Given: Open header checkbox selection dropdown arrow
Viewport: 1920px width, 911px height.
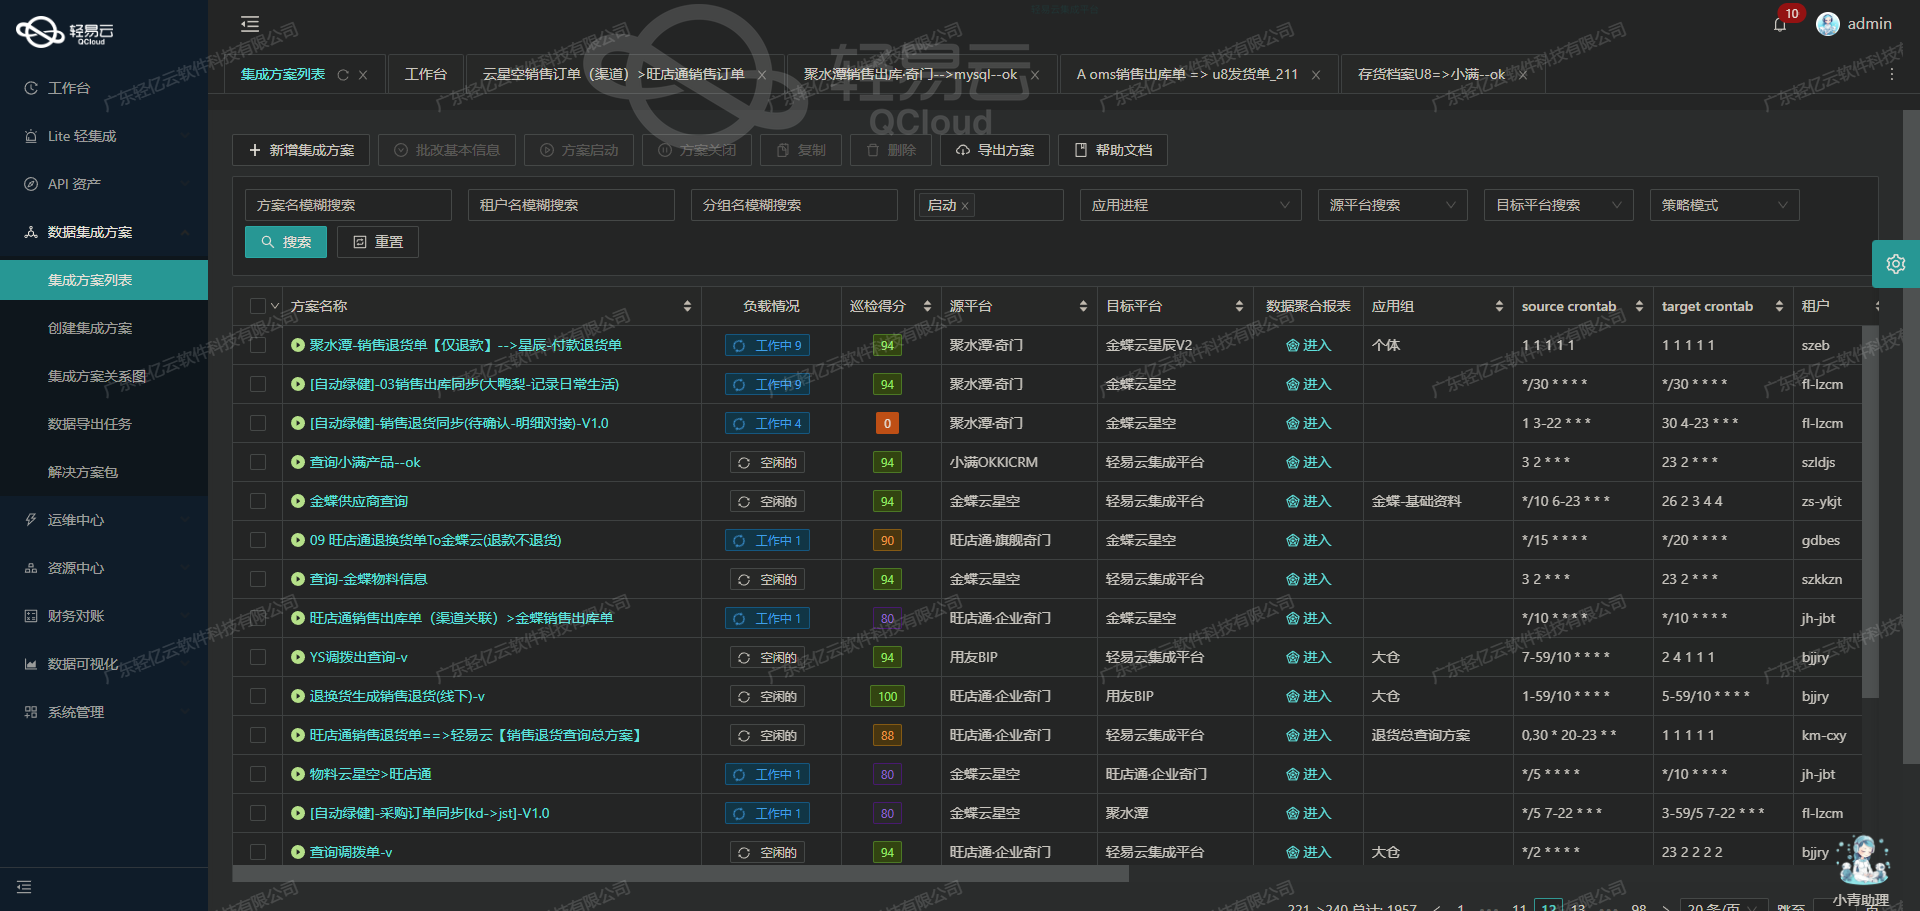Looking at the screenshot, I should [x=274, y=306].
